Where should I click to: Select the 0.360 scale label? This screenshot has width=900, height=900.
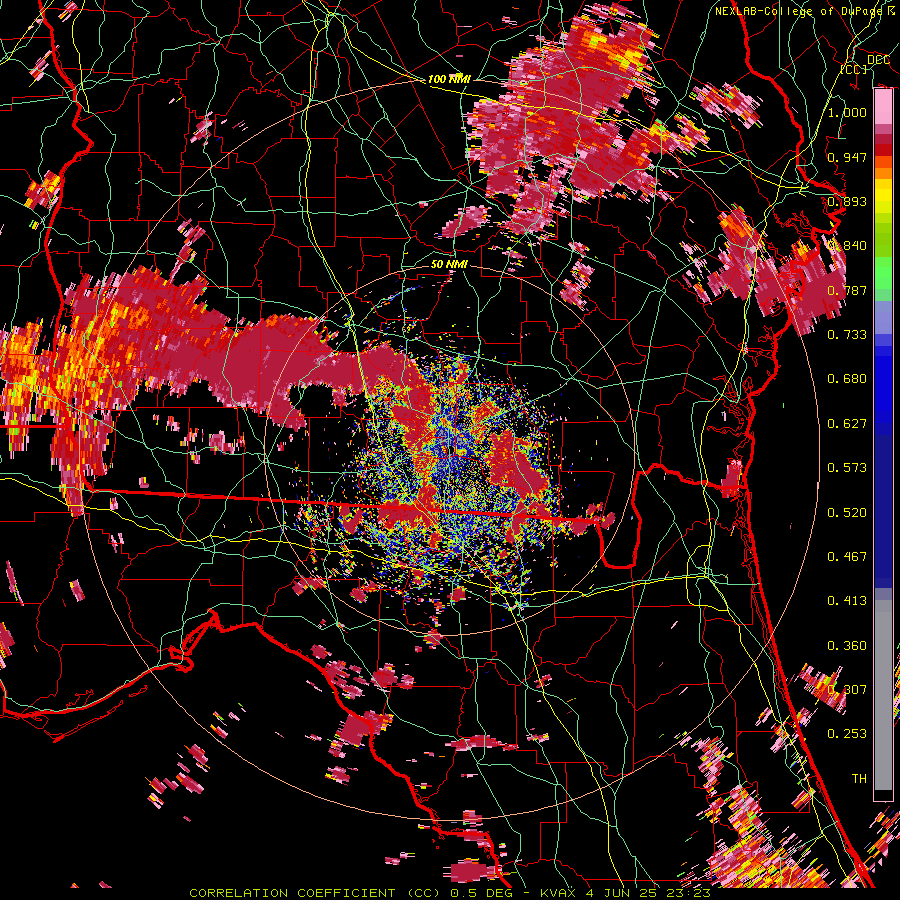pyautogui.click(x=847, y=646)
